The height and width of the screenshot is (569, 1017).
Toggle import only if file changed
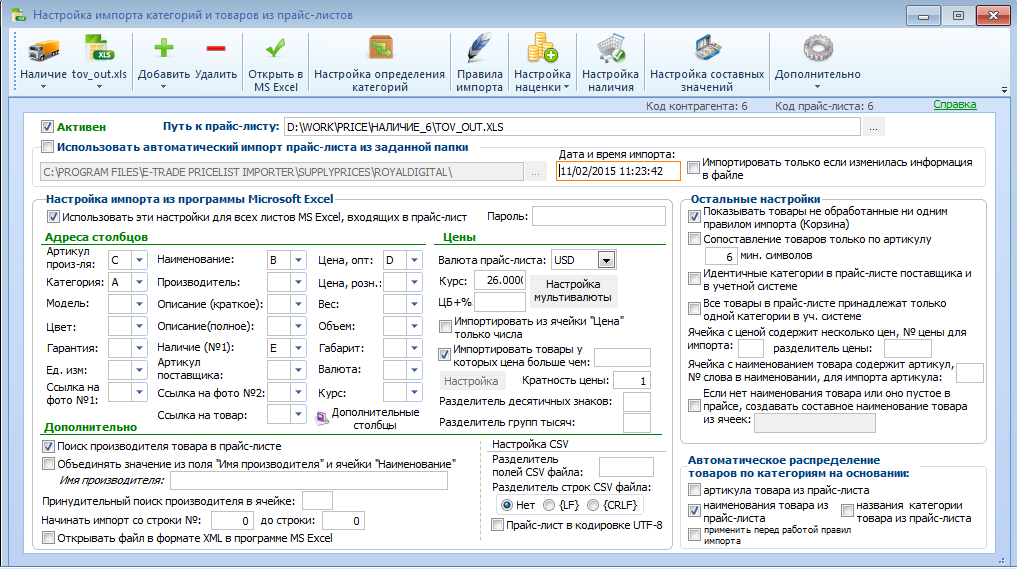tap(694, 168)
